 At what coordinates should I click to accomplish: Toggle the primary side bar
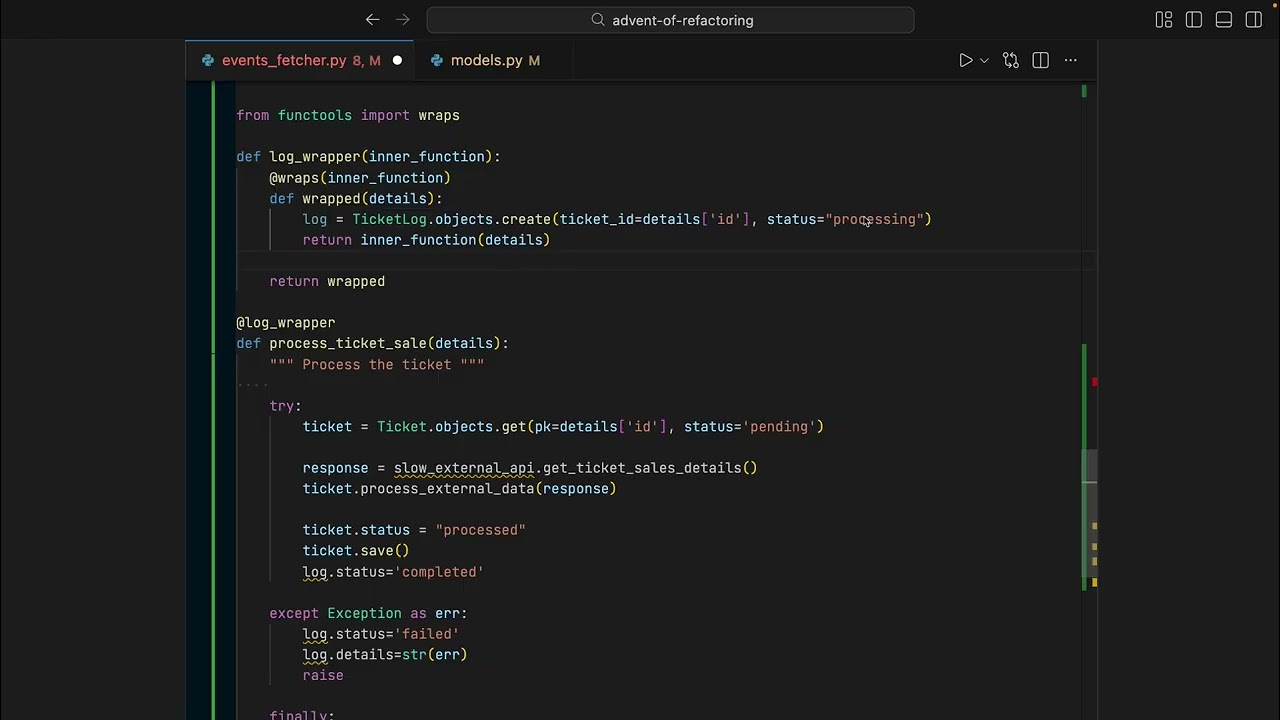click(x=1194, y=20)
